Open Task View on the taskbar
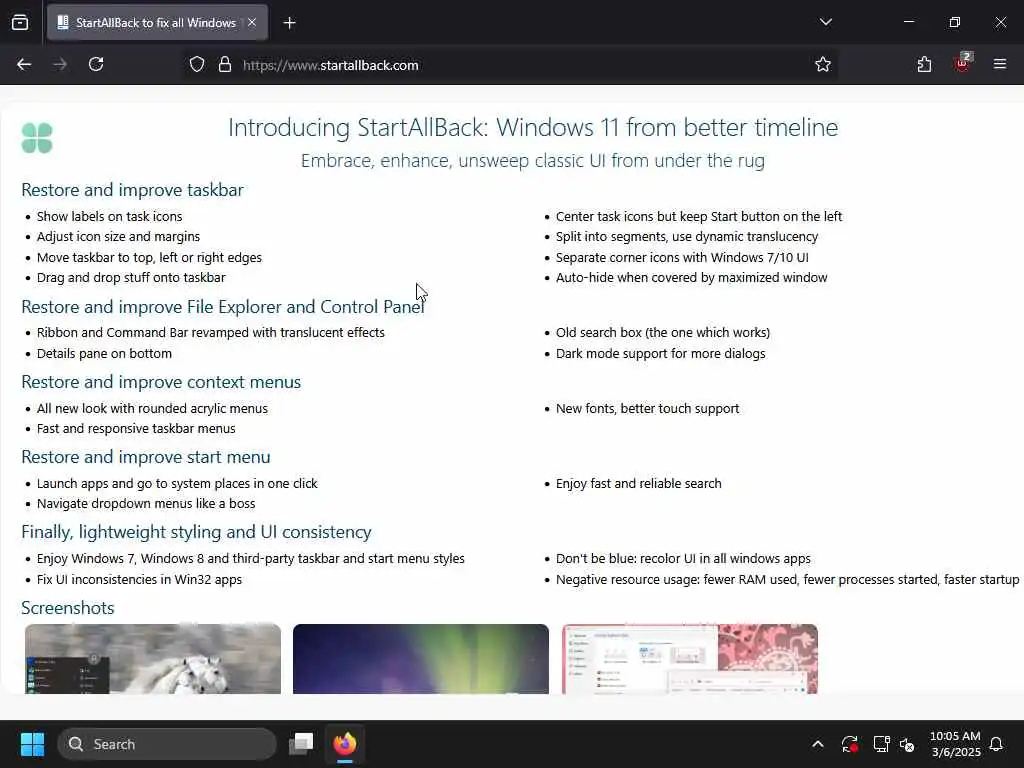Viewport: 1024px width, 768px height. tap(301, 744)
